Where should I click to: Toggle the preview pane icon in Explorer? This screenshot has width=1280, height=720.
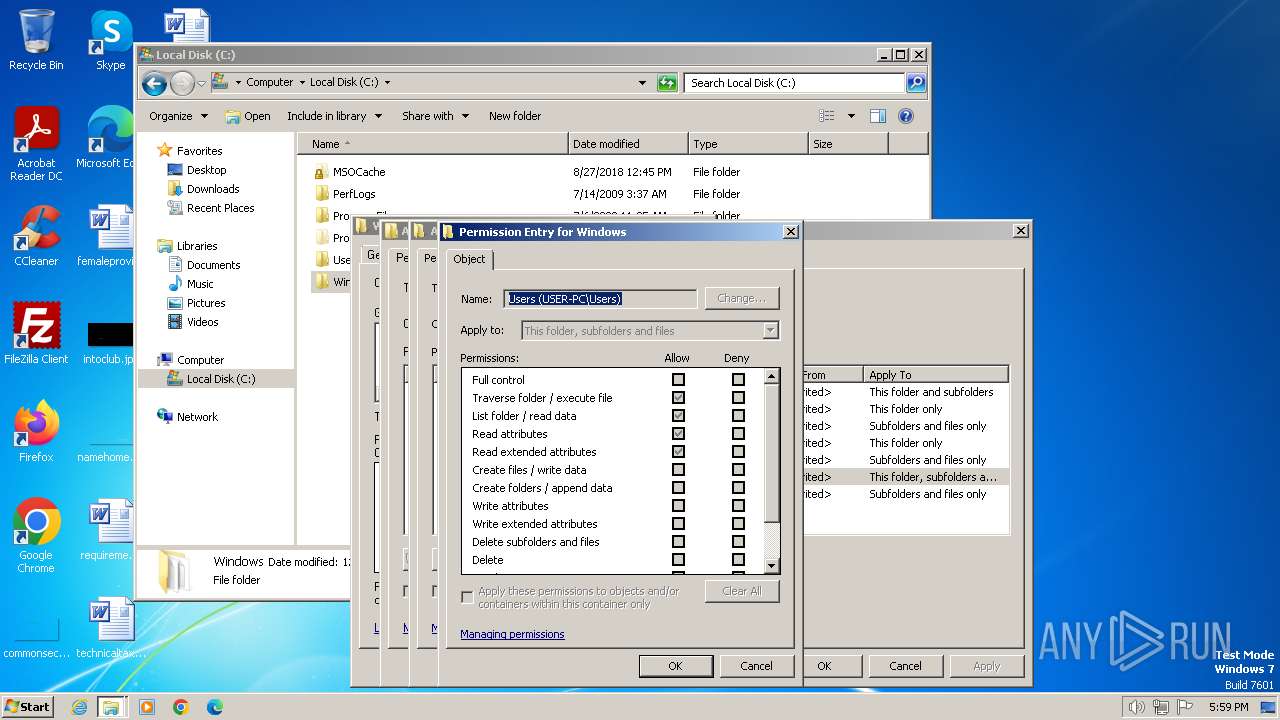tap(878, 116)
